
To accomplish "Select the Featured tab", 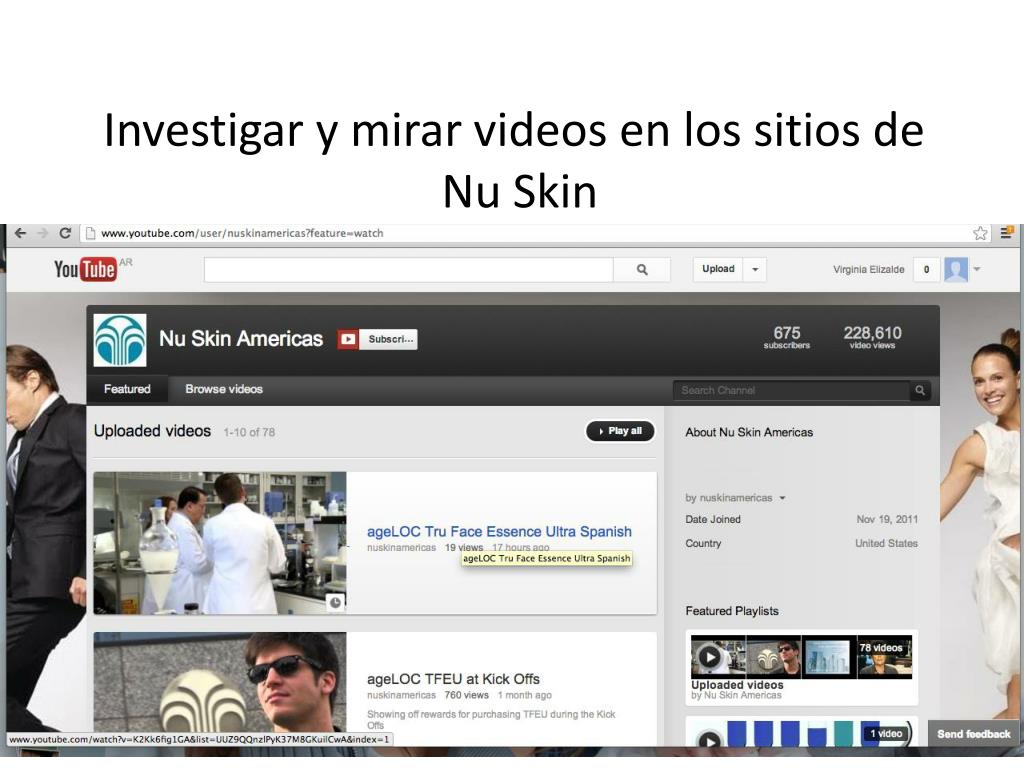I will pos(127,389).
